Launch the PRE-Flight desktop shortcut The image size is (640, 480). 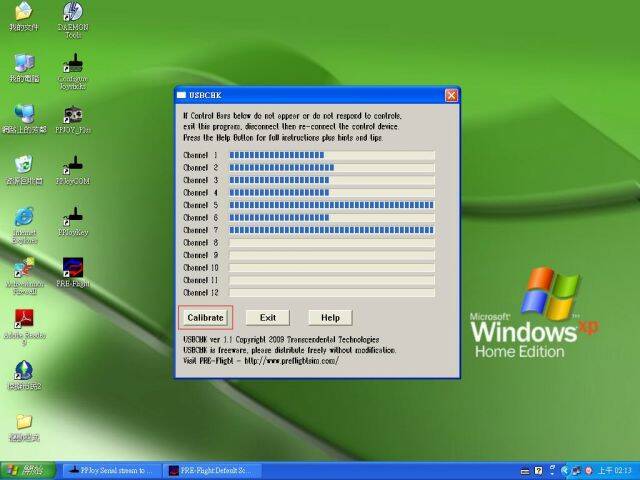(73, 273)
